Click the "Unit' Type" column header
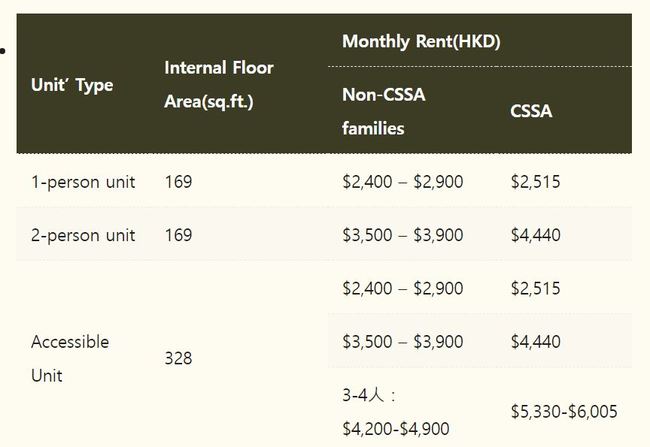The width and height of the screenshot is (650, 447). (x=72, y=85)
